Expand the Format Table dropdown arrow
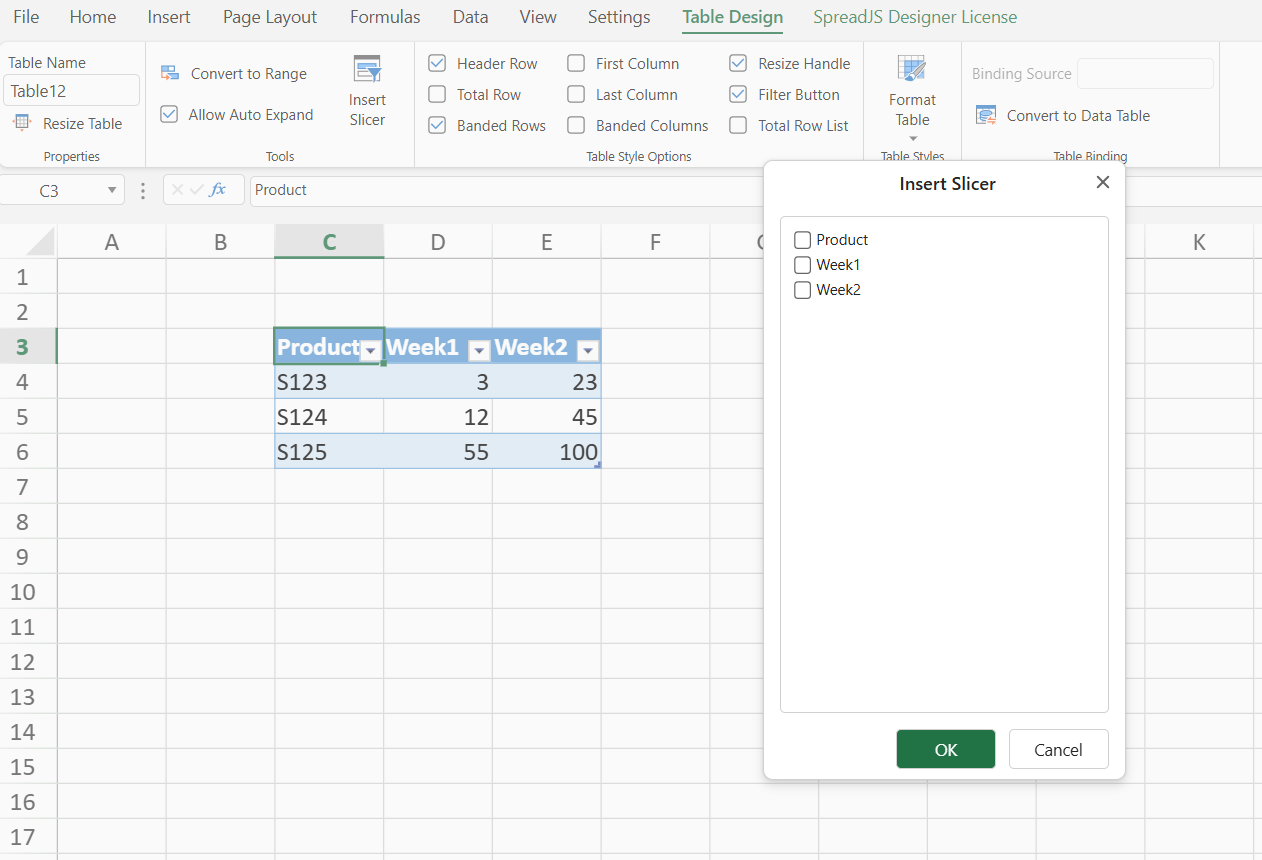The image size is (1262, 860). pyautogui.click(x=912, y=139)
